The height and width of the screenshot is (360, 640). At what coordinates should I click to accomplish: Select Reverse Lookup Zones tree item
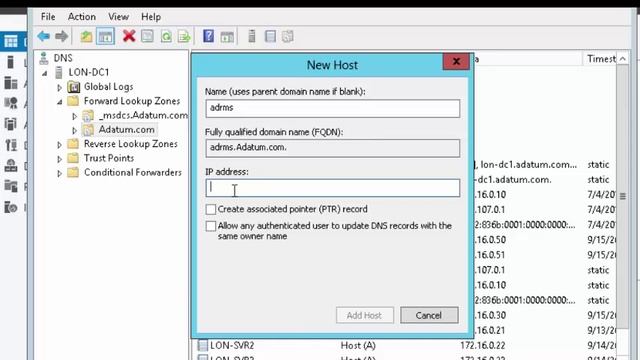(x=131, y=144)
